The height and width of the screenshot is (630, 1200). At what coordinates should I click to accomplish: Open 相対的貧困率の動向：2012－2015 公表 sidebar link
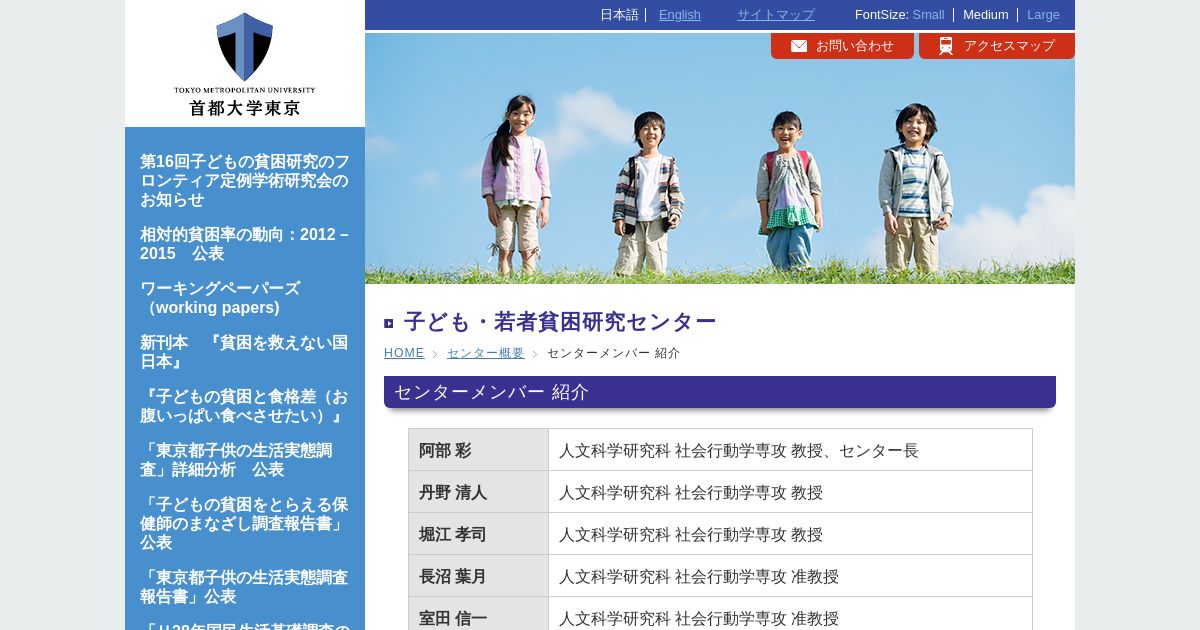tap(245, 244)
